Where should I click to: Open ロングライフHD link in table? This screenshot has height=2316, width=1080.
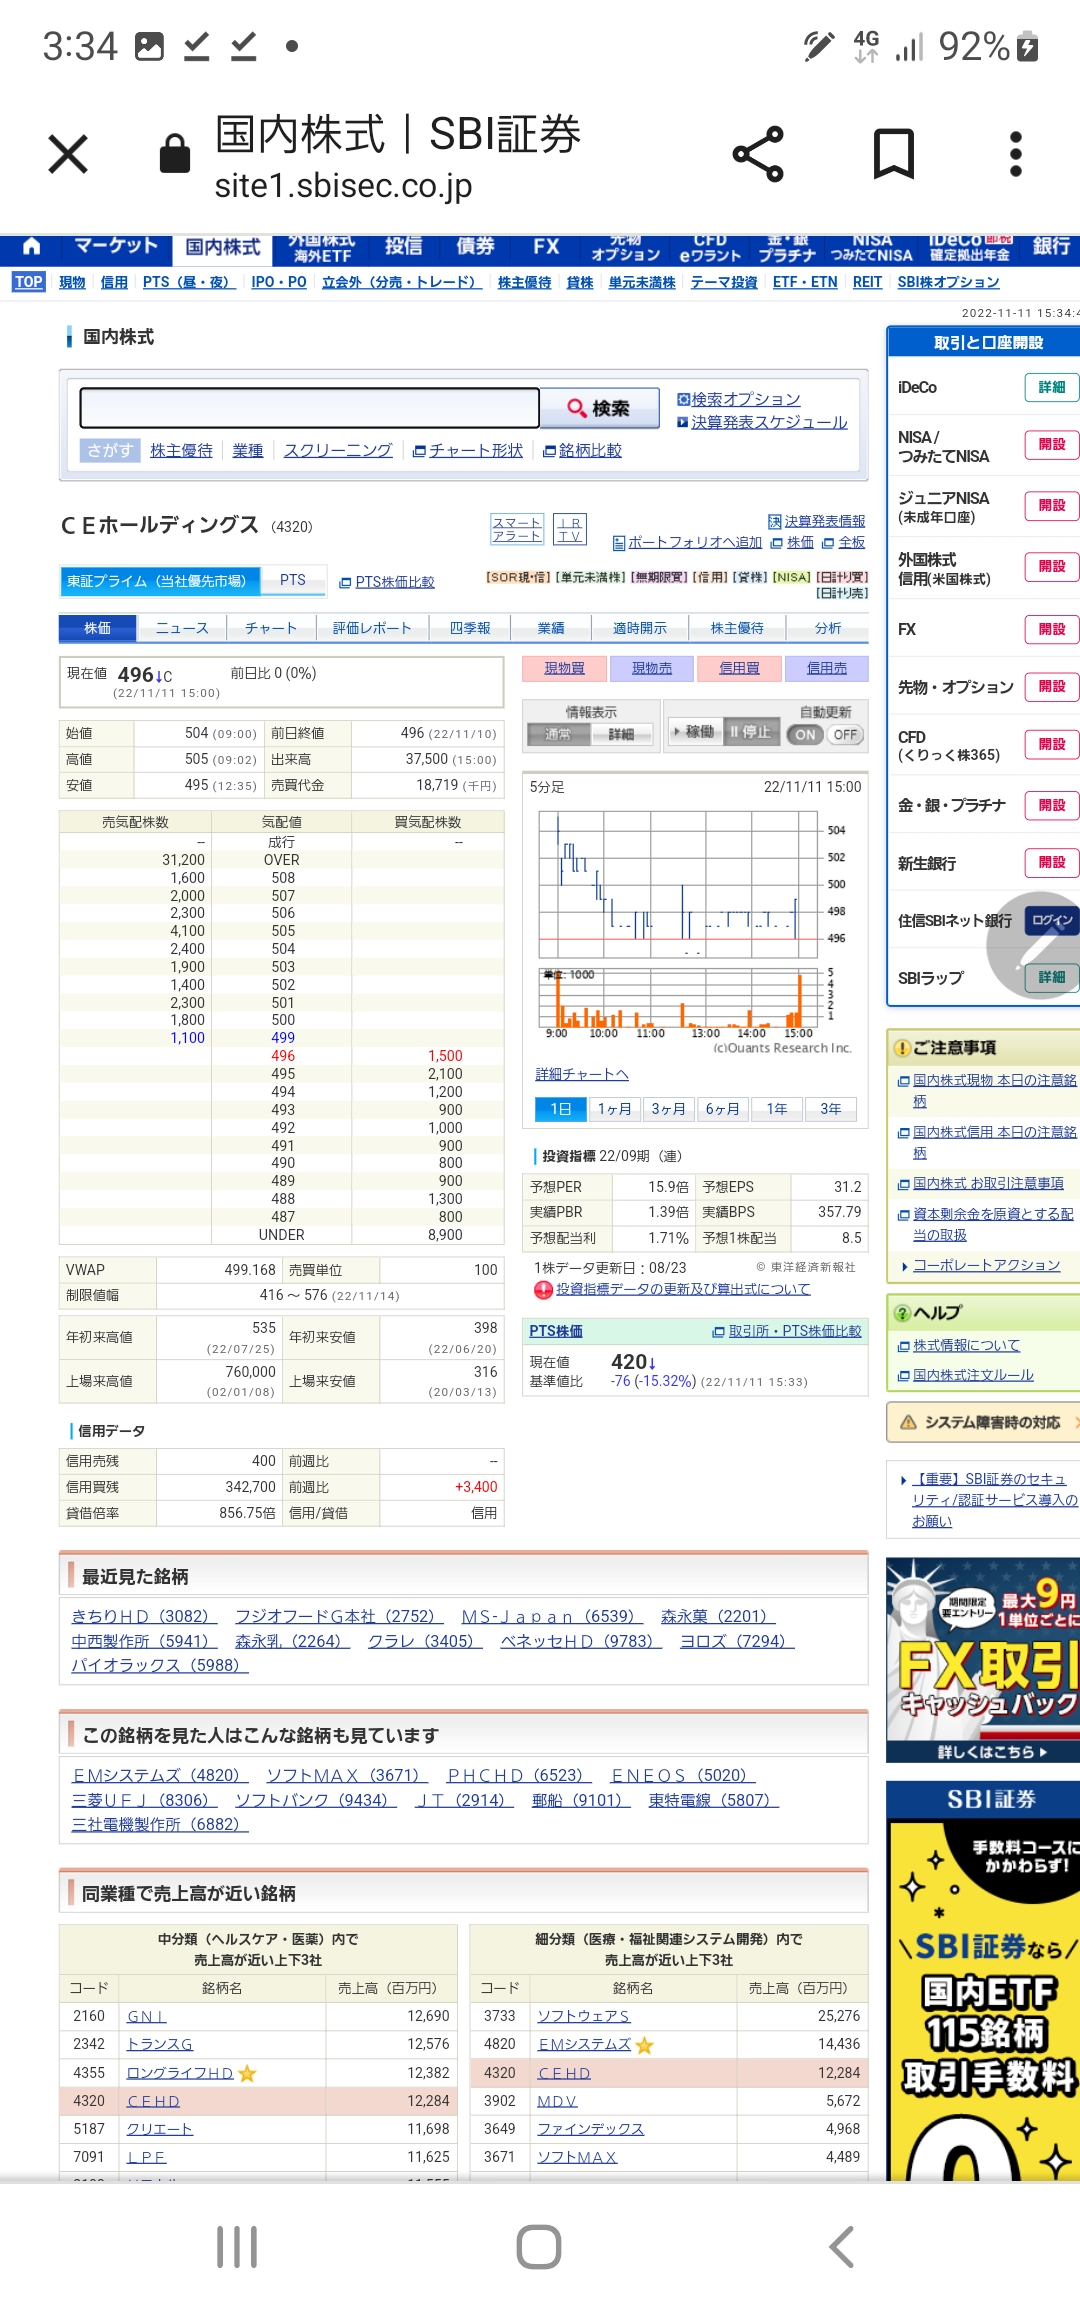coord(180,2073)
